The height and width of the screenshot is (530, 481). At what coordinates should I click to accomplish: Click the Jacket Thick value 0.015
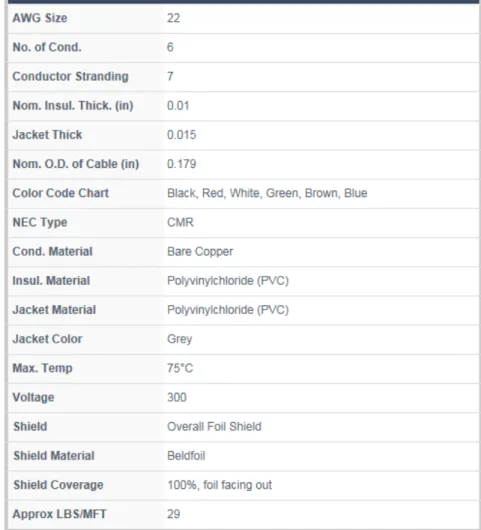[182, 135]
